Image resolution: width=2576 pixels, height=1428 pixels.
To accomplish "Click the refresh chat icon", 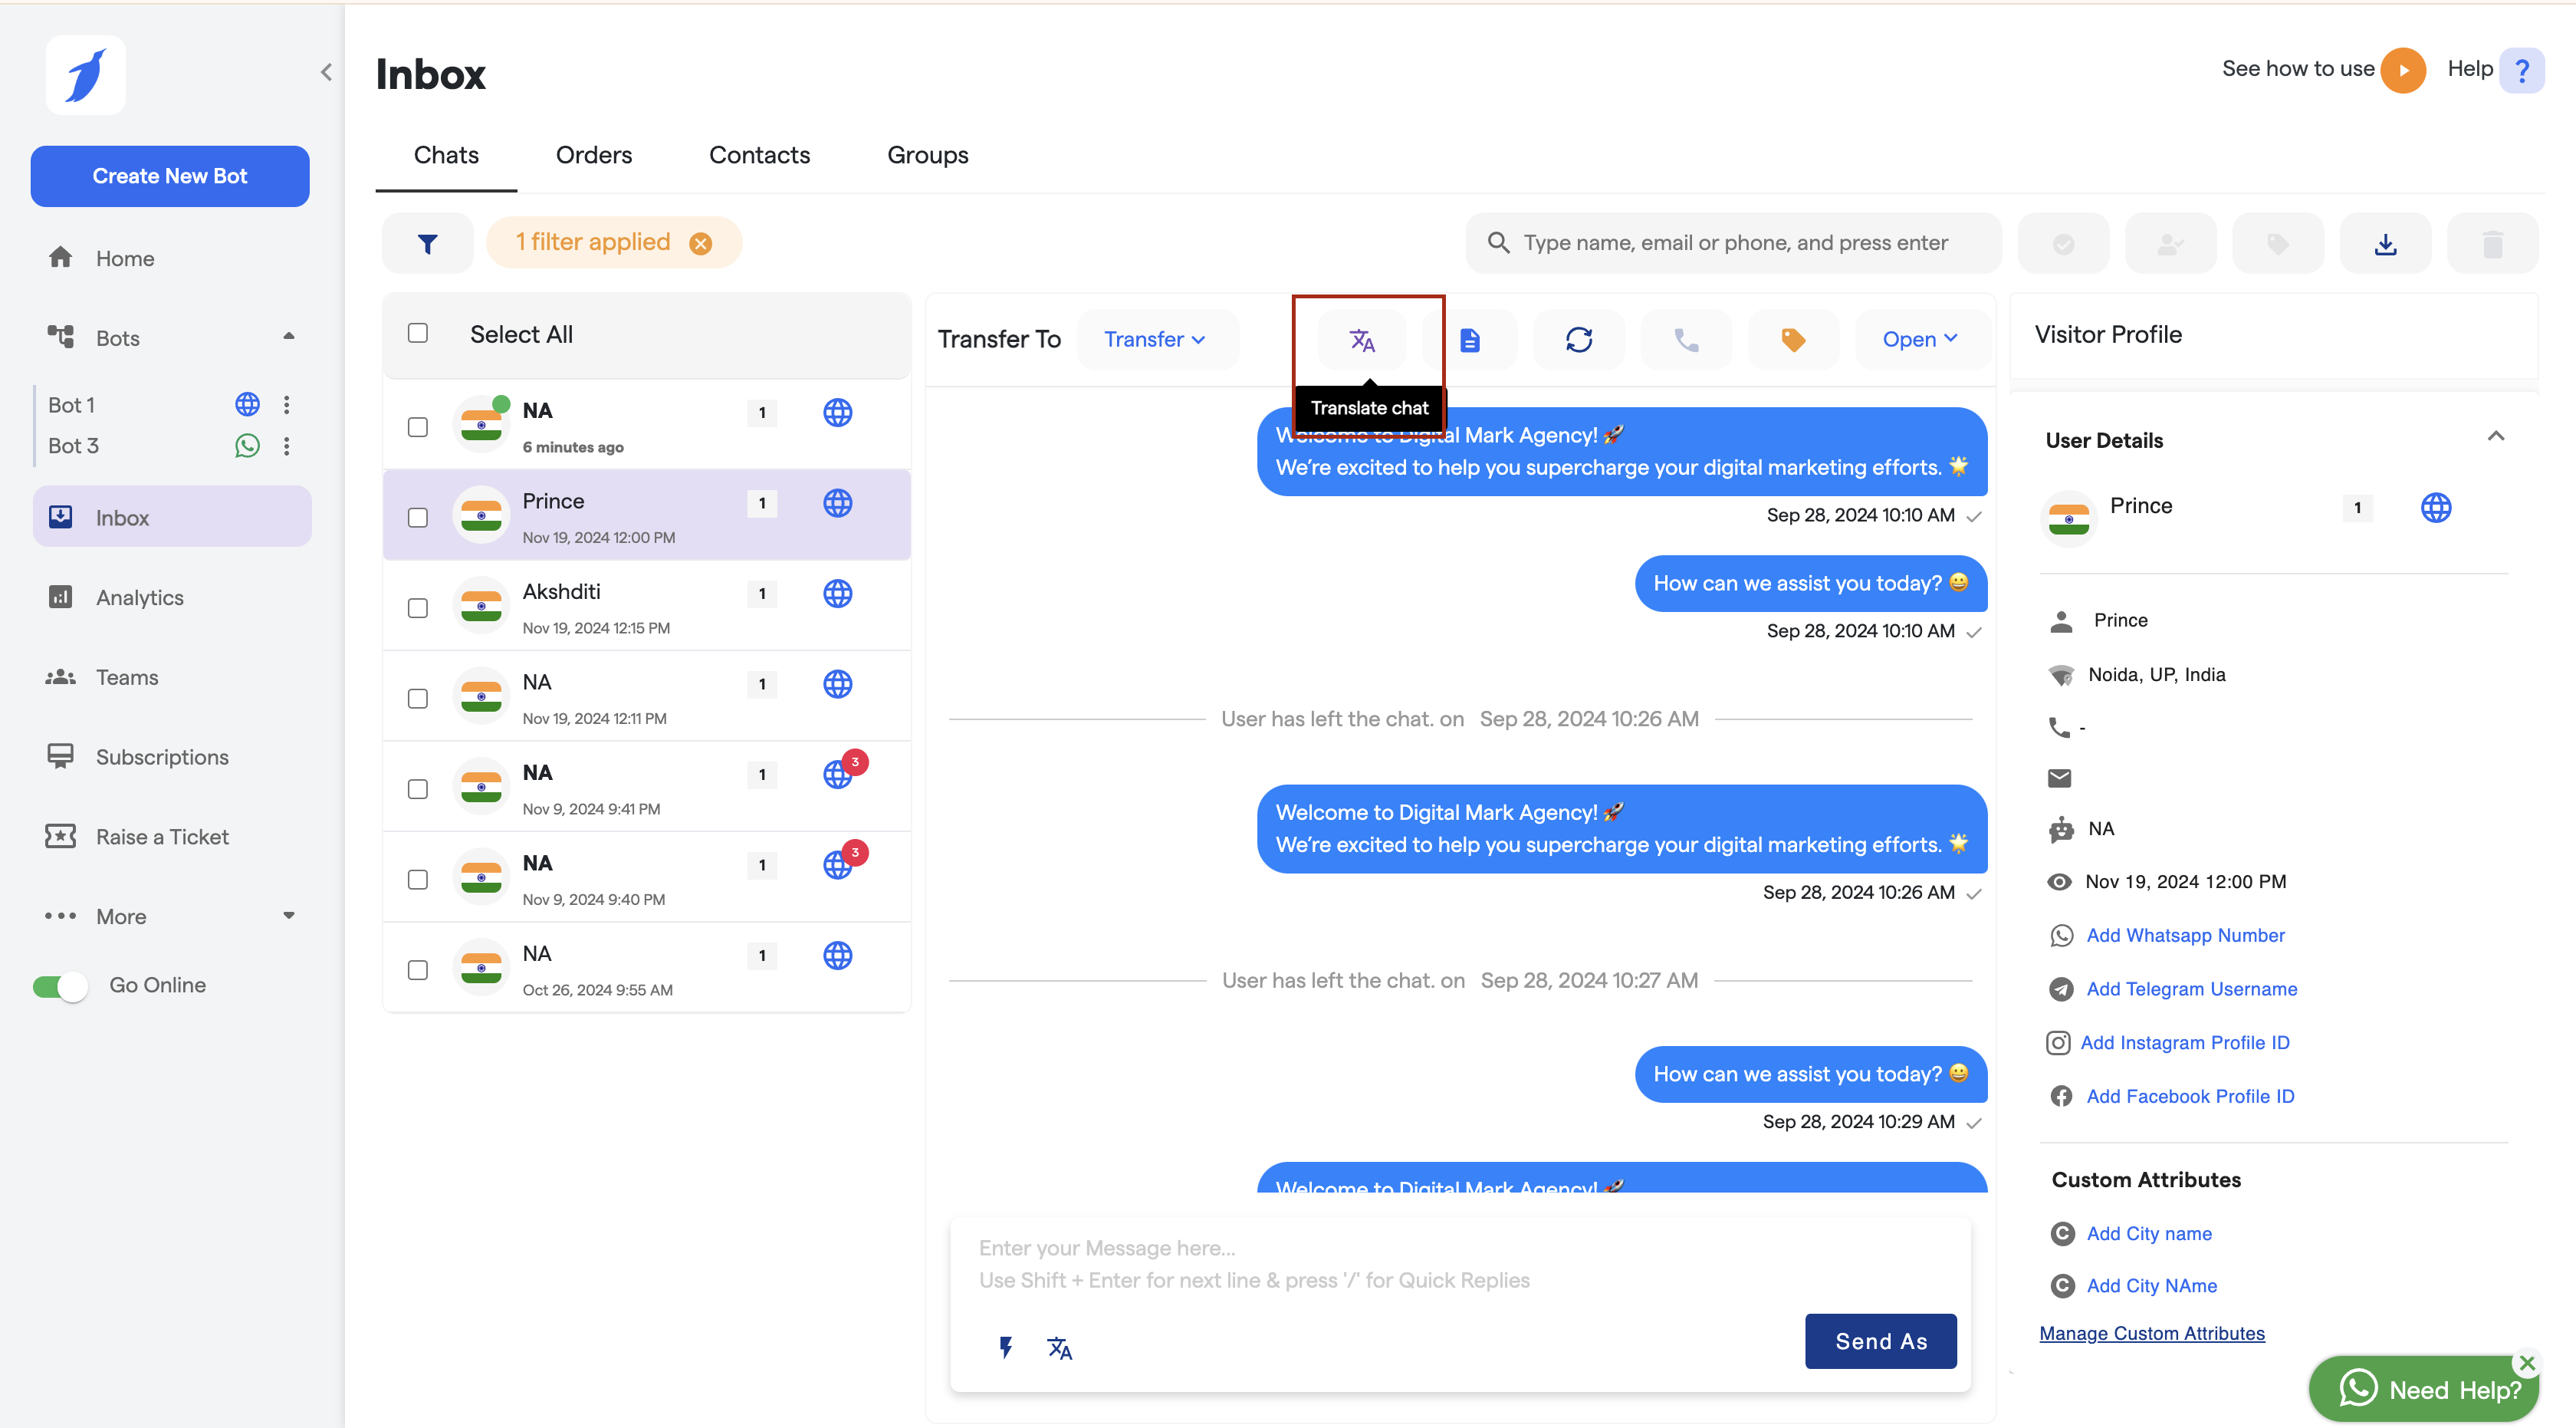I will coord(1578,340).
